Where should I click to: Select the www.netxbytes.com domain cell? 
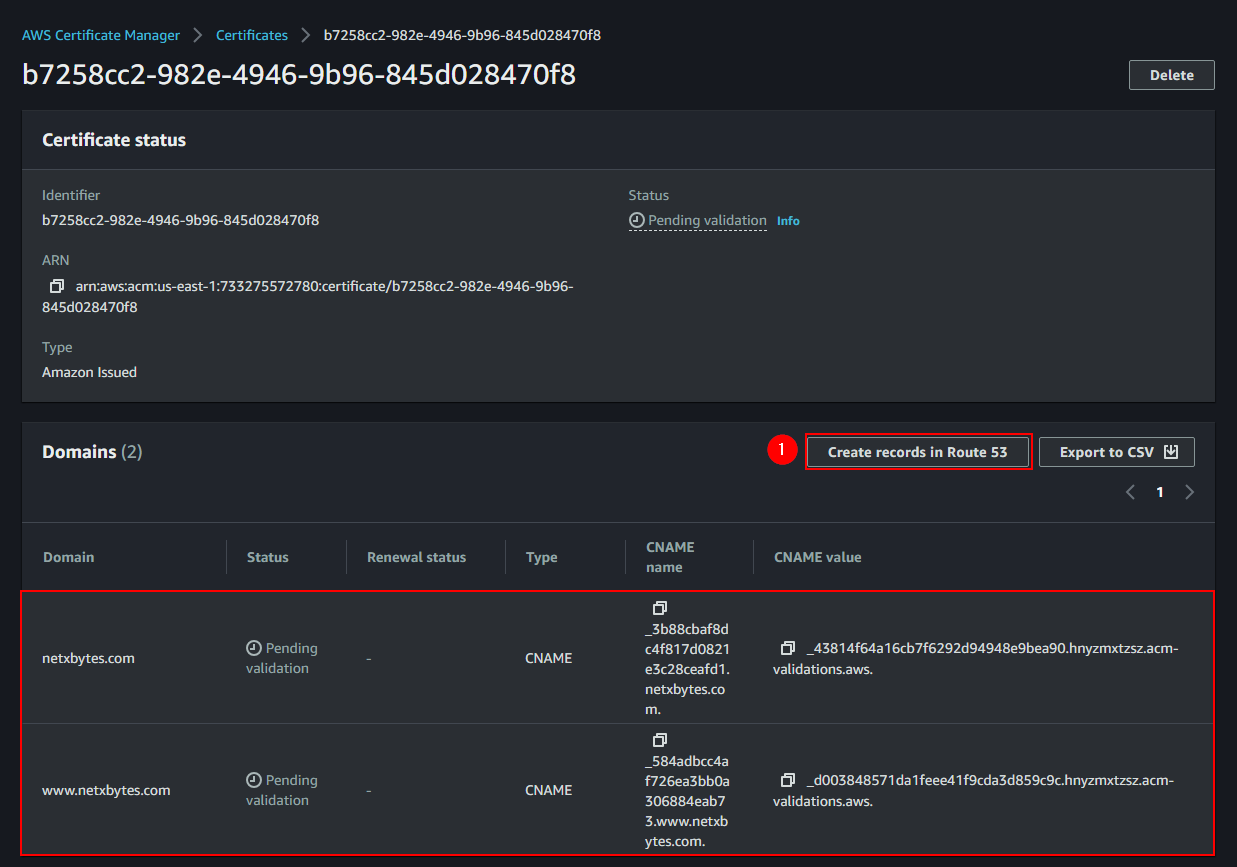106,790
